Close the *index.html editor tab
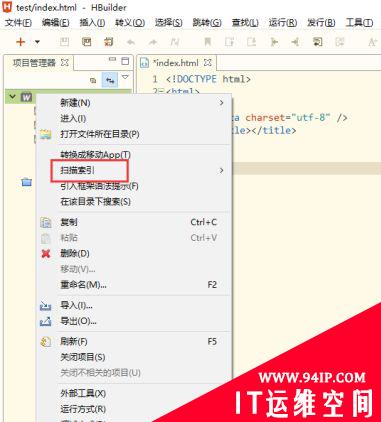This screenshot has height=422, width=381. pyautogui.click(x=207, y=62)
